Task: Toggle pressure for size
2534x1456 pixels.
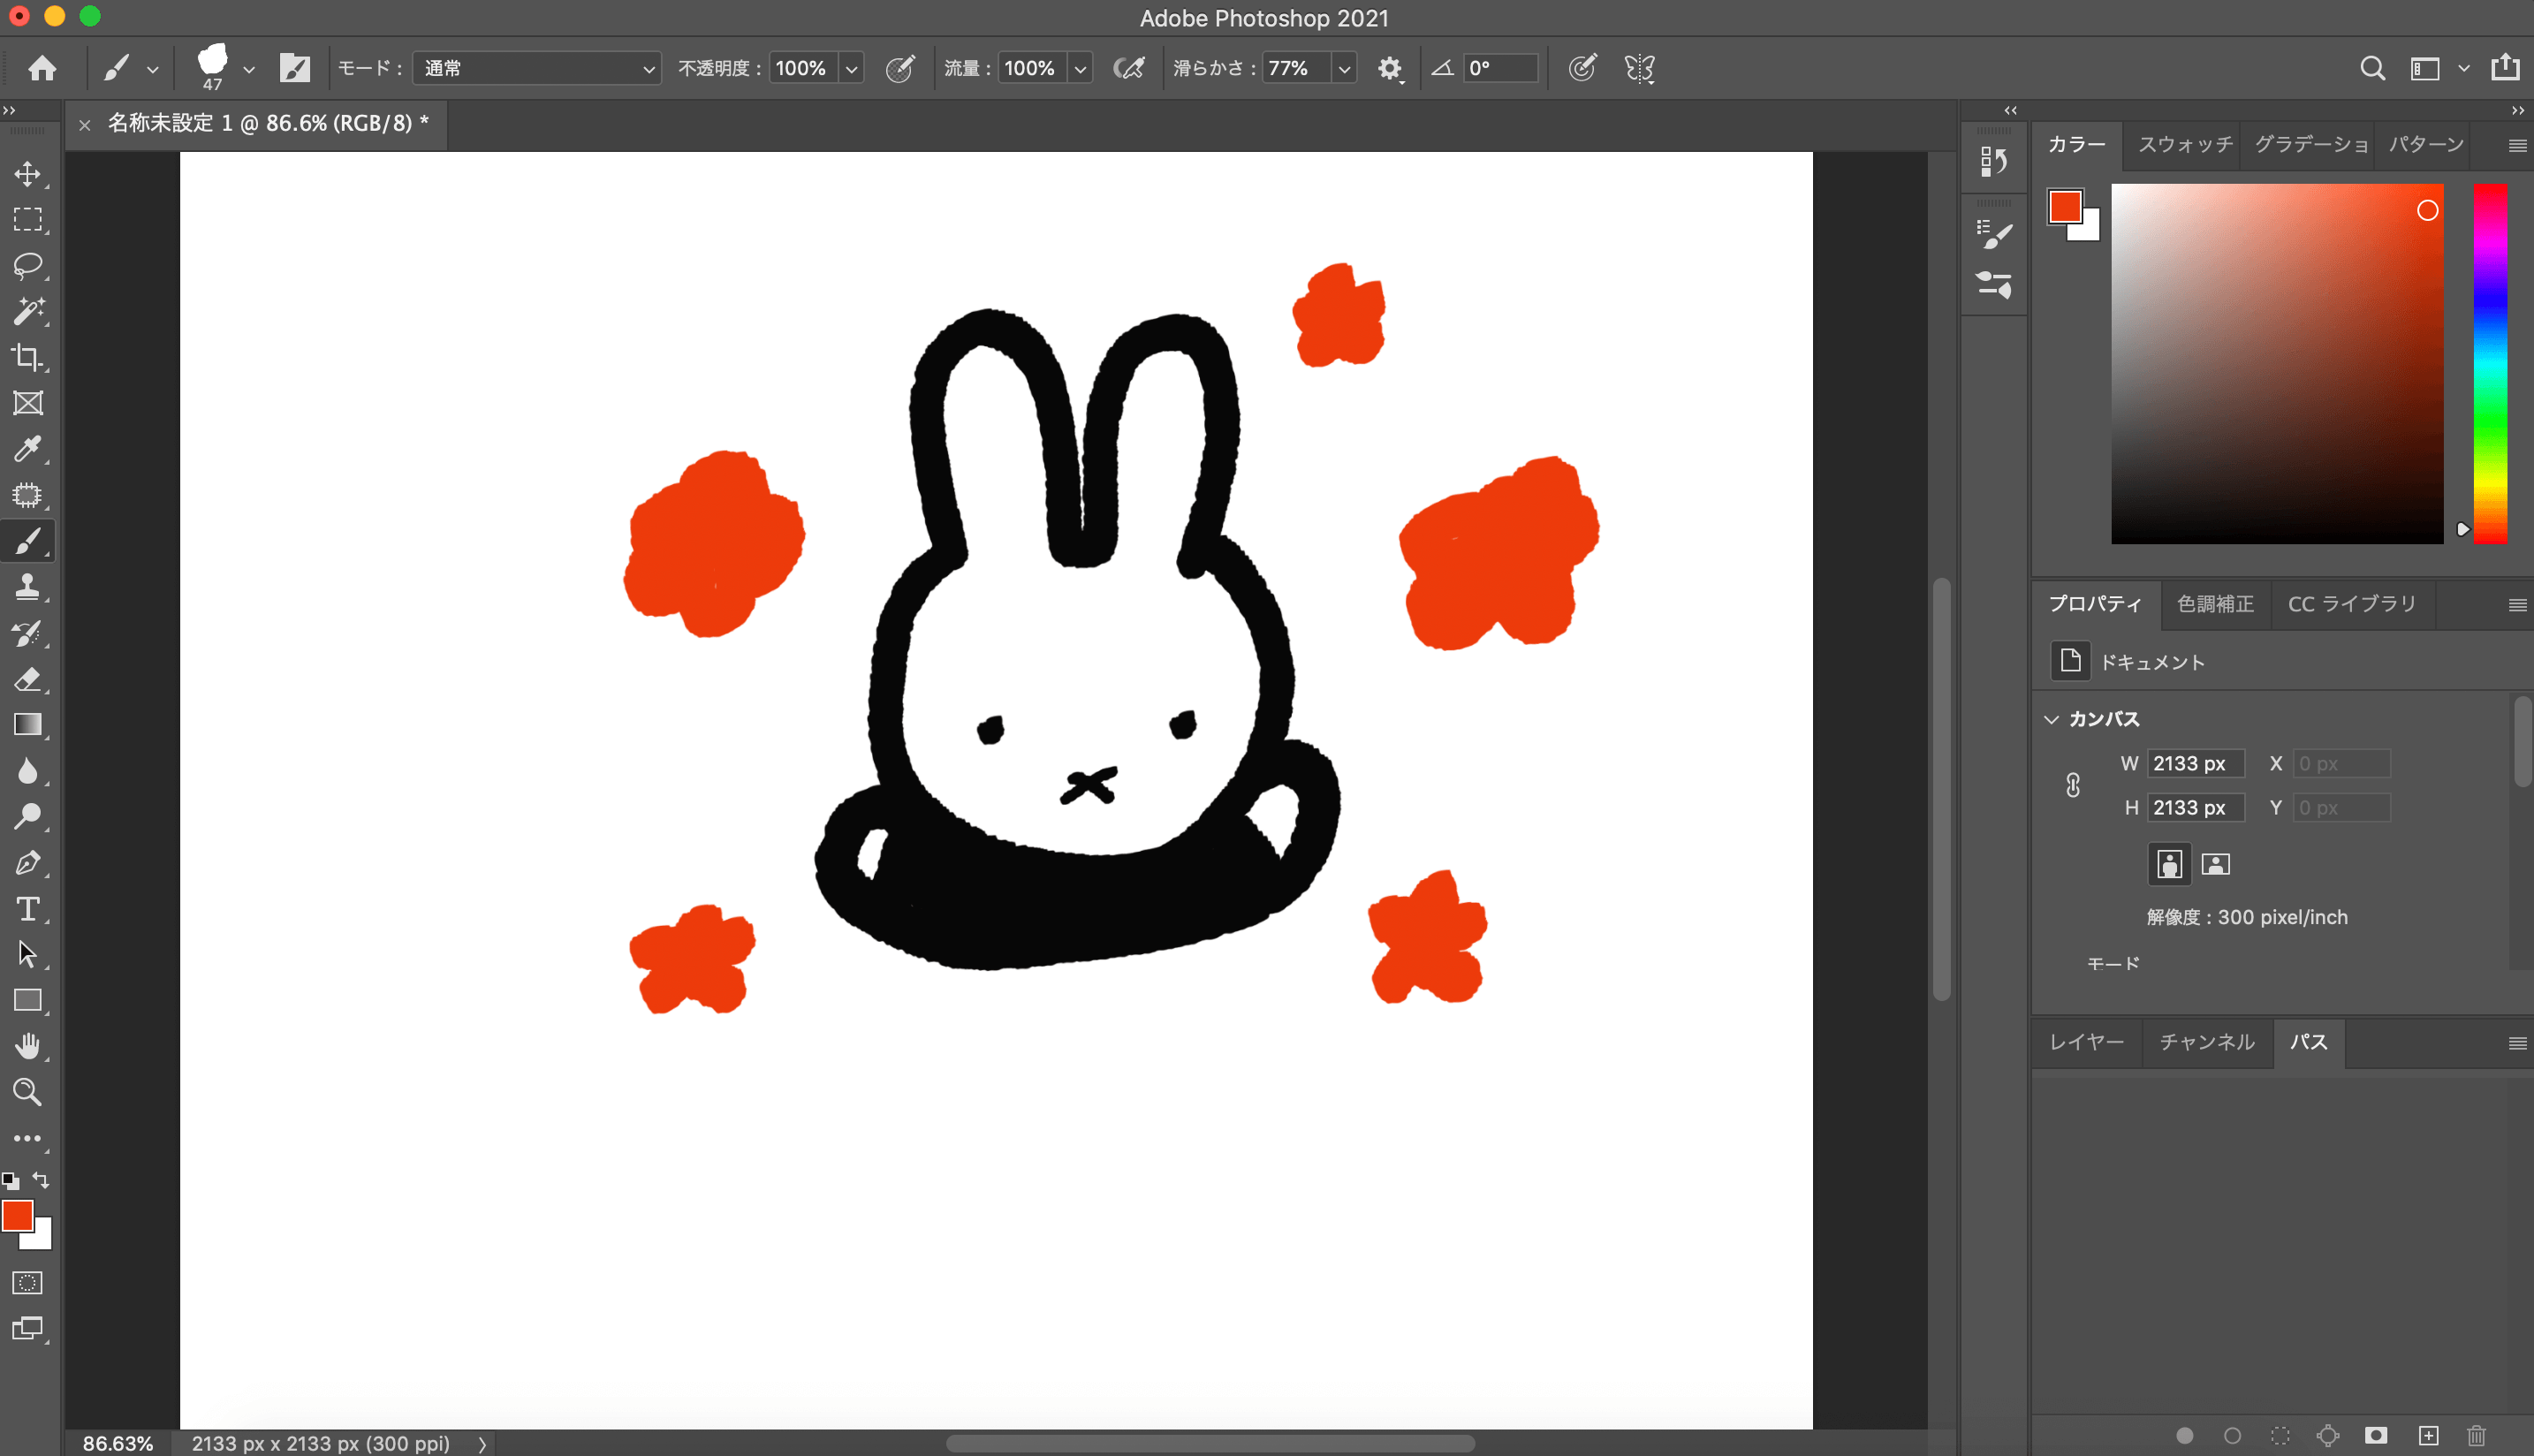Action: coord(1582,68)
